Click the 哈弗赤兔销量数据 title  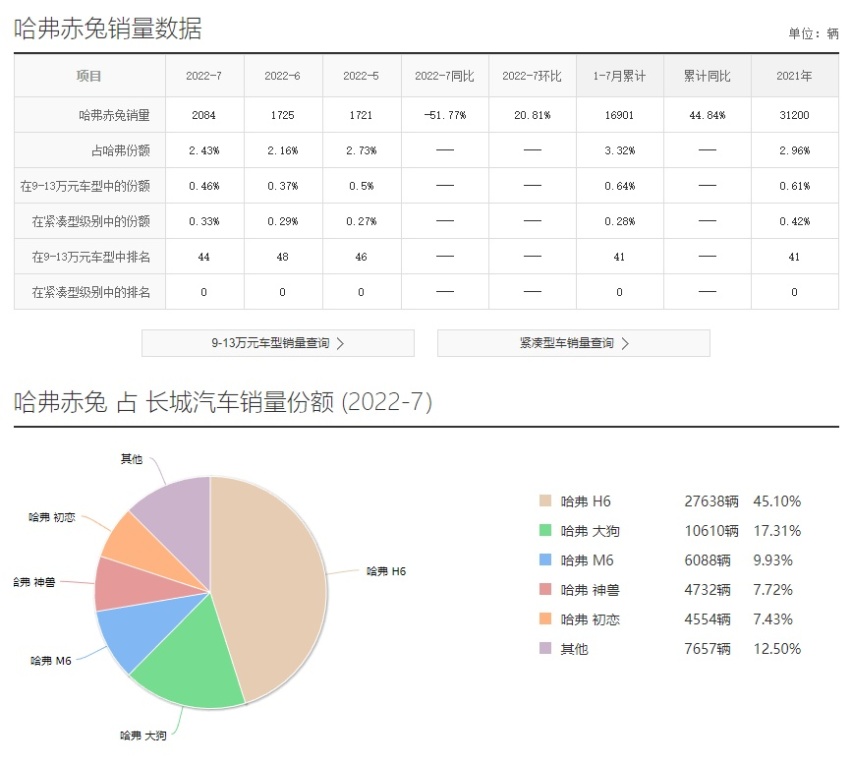click(108, 28)
